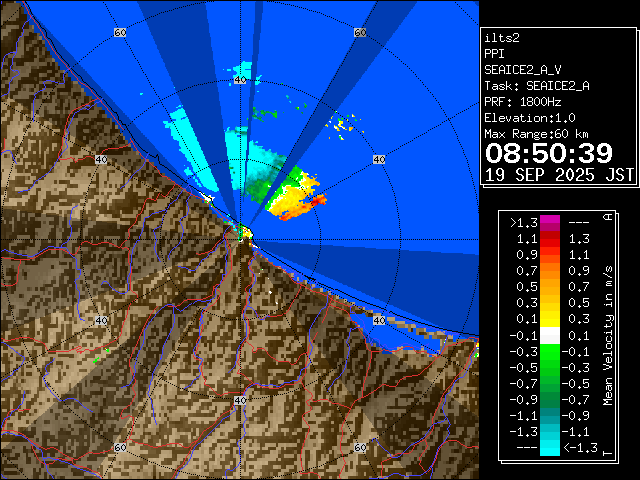Pick the dark red 1.1–1.3 legend swatch
The width and height of the screenshot is (640, 480).
[549, 239]
